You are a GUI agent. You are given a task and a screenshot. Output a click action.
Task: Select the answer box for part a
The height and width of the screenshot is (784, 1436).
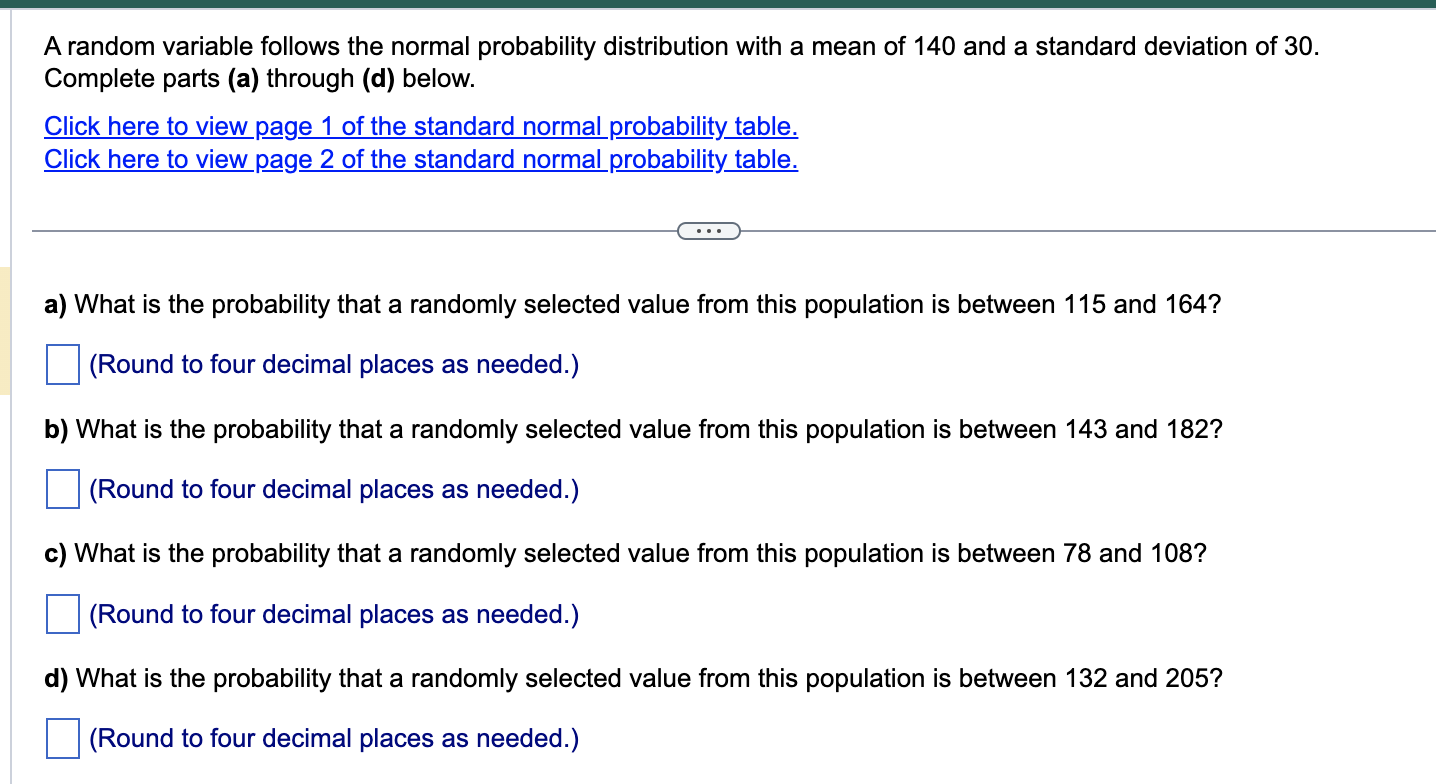pos(62,365)
